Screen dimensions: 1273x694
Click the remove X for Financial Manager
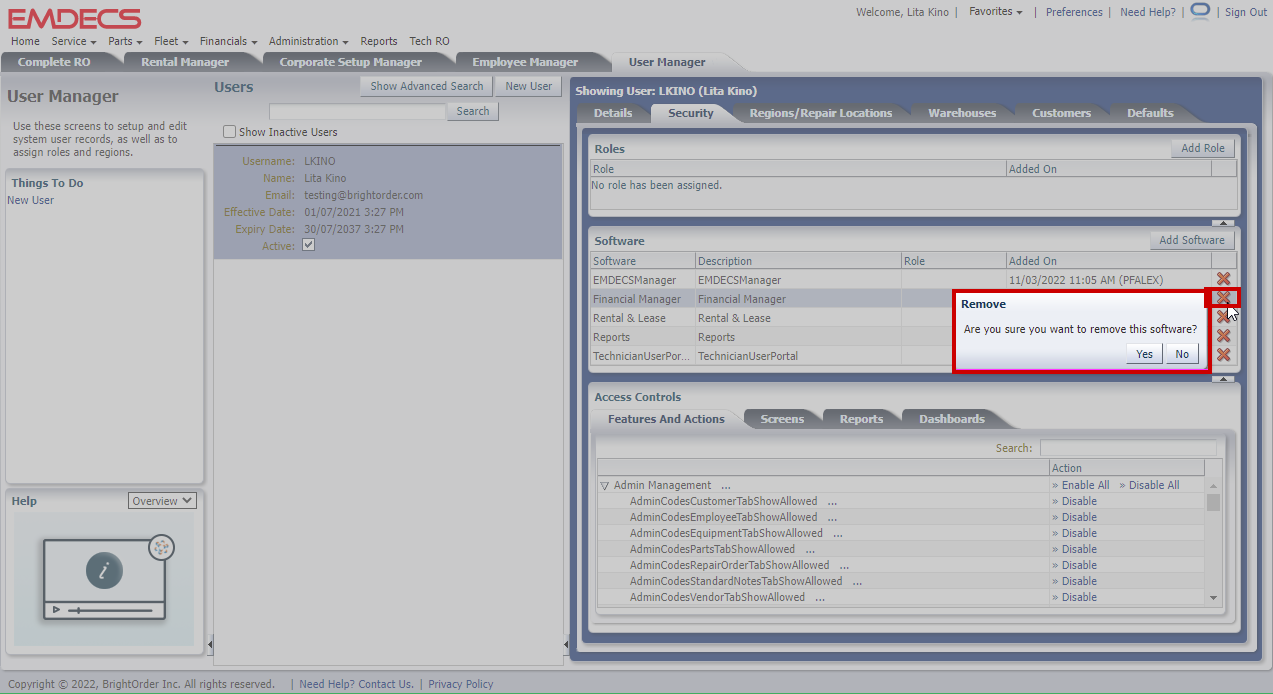tap(1223, 298)
